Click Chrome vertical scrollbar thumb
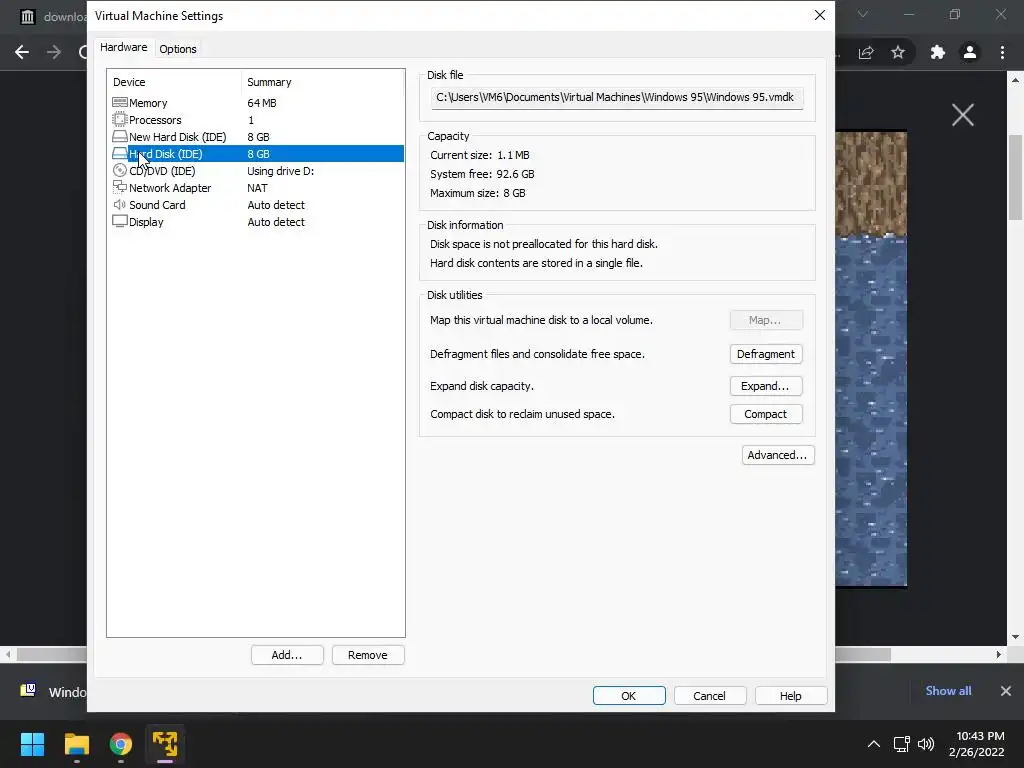The width and height of the screenshot is (1024, 768). click(x=1016, y=178)
